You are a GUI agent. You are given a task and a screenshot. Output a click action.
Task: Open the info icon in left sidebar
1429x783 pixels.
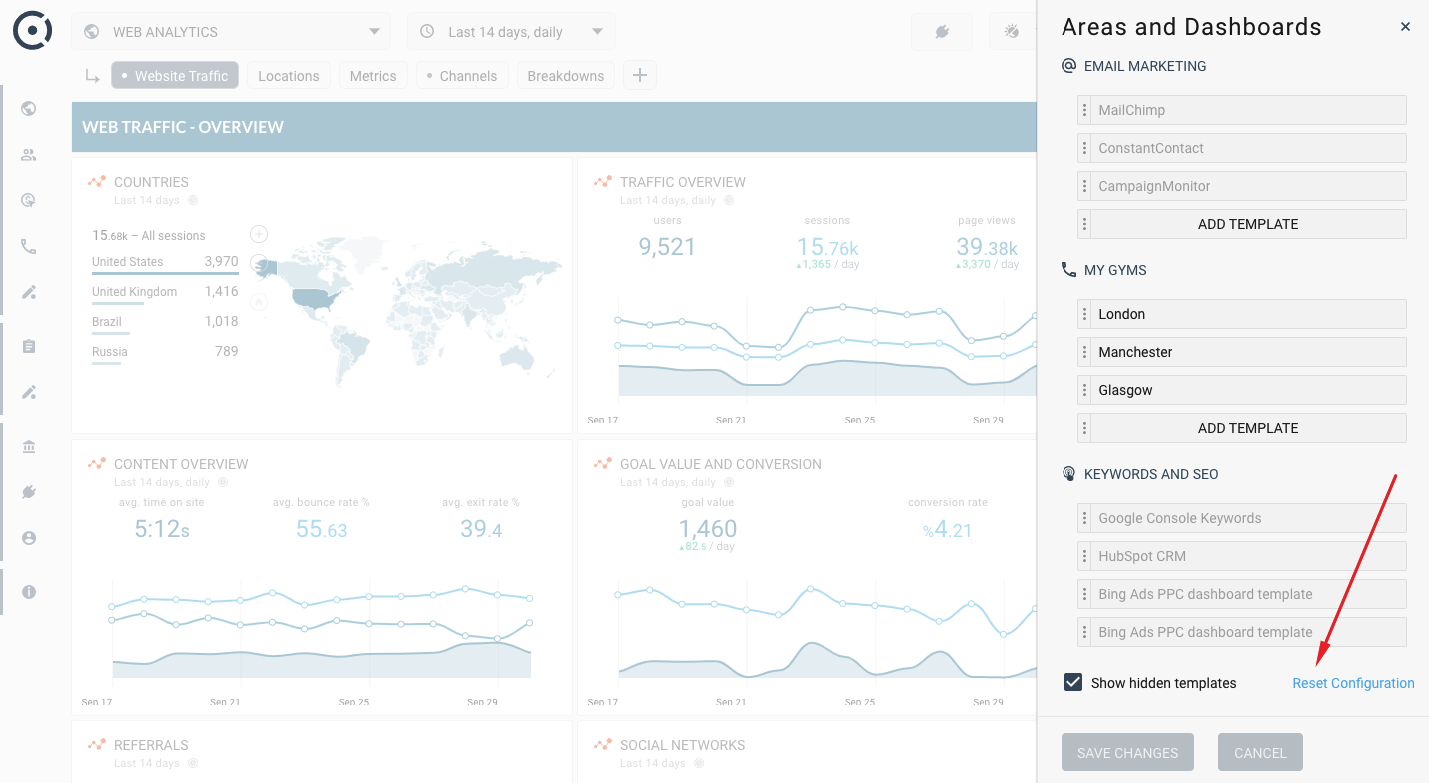tap(29, 592)
